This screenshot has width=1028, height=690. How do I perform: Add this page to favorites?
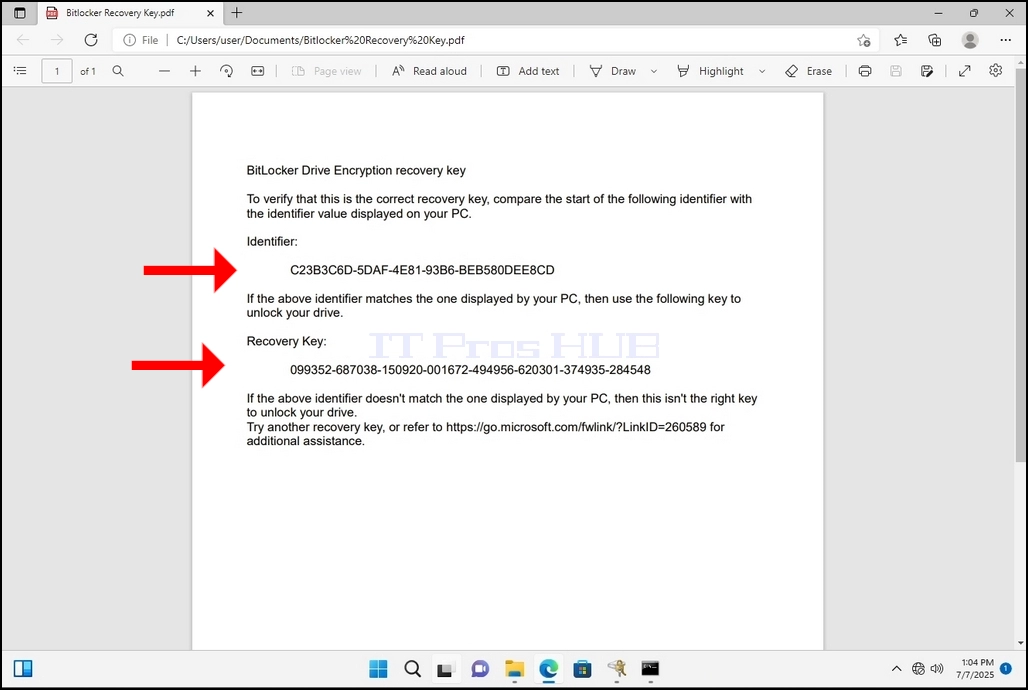pyautogui.click(x=863, y=40)
